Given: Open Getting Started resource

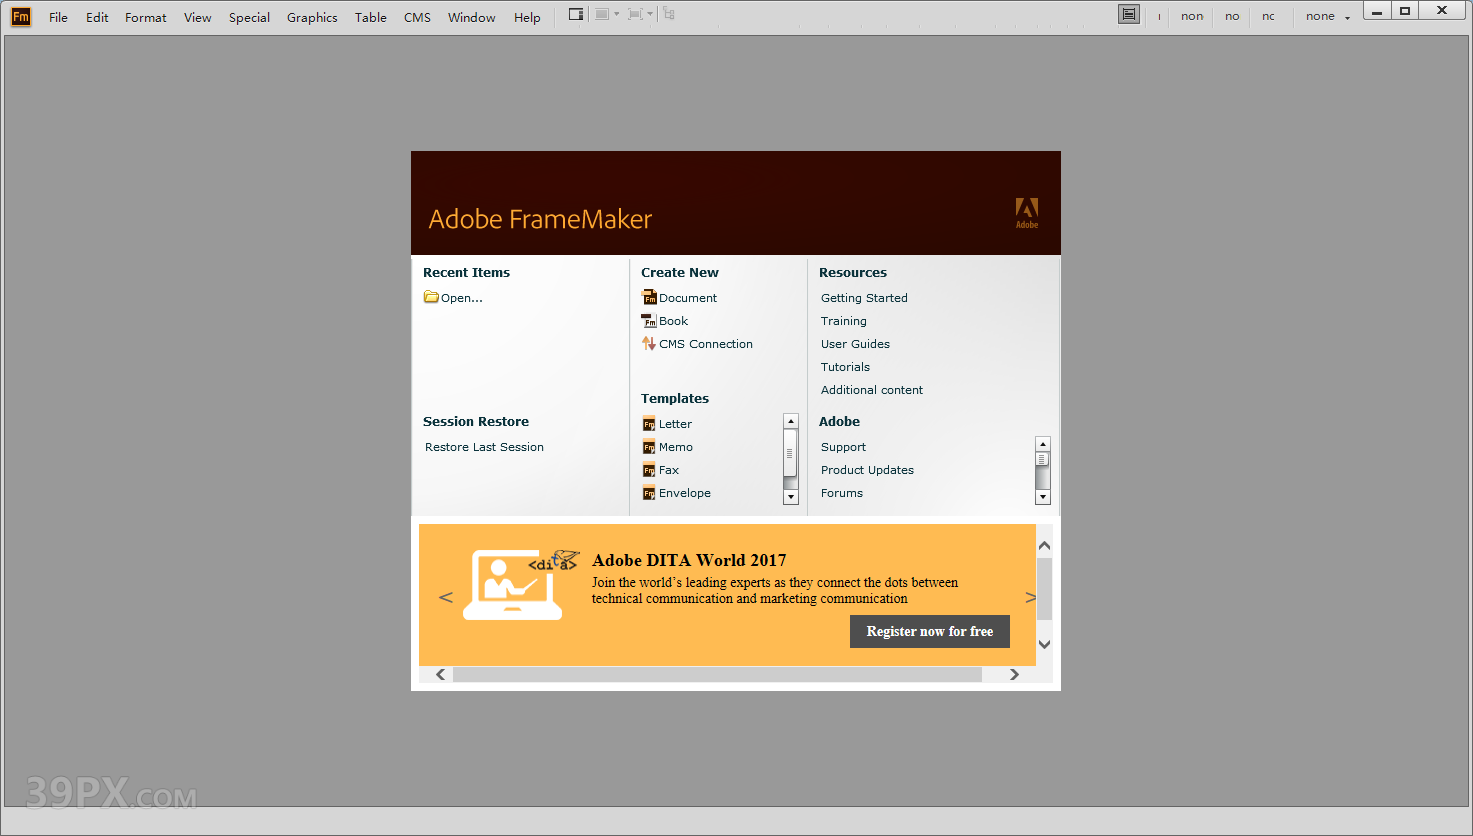Looking at the screenshot, I should click(x=864, y=298).
